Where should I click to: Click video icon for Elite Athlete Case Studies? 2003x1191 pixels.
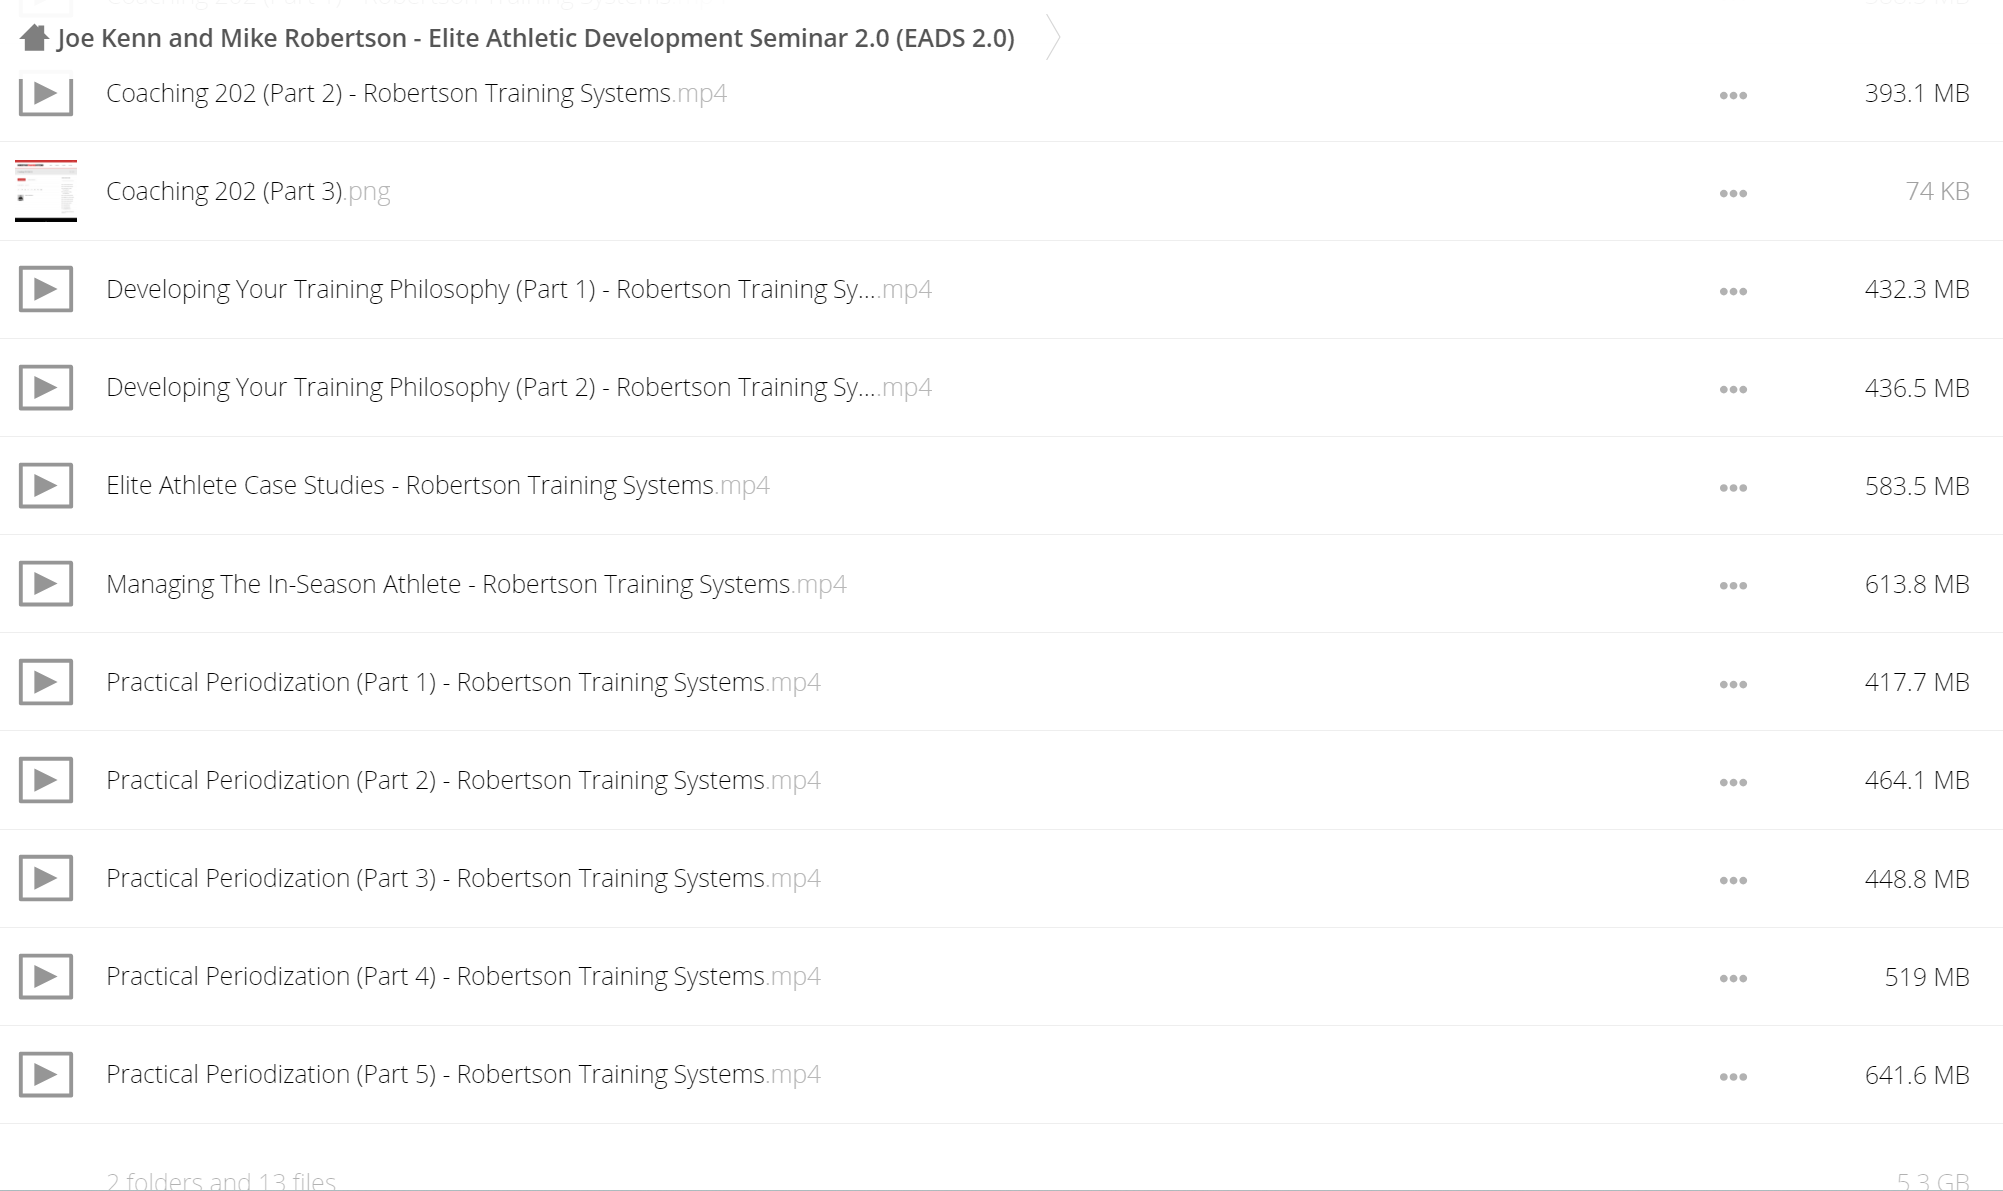(46, 486)
